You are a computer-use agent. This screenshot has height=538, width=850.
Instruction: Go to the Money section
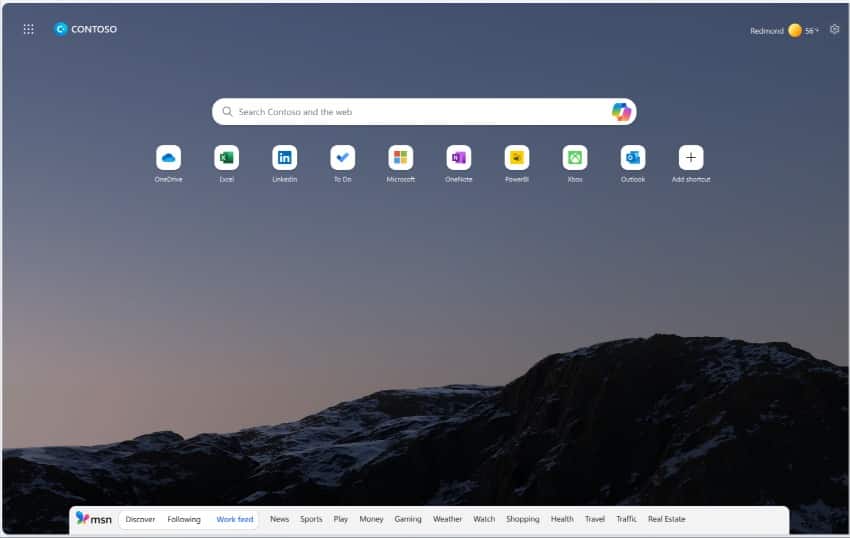point(371,520)
